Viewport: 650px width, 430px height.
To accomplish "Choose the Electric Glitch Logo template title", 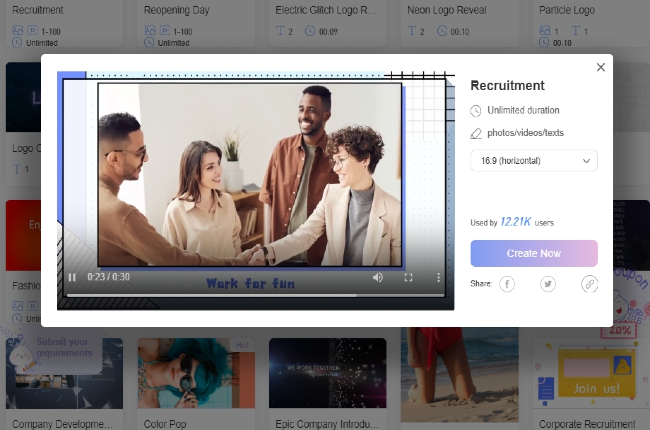I will pos(325,9).
